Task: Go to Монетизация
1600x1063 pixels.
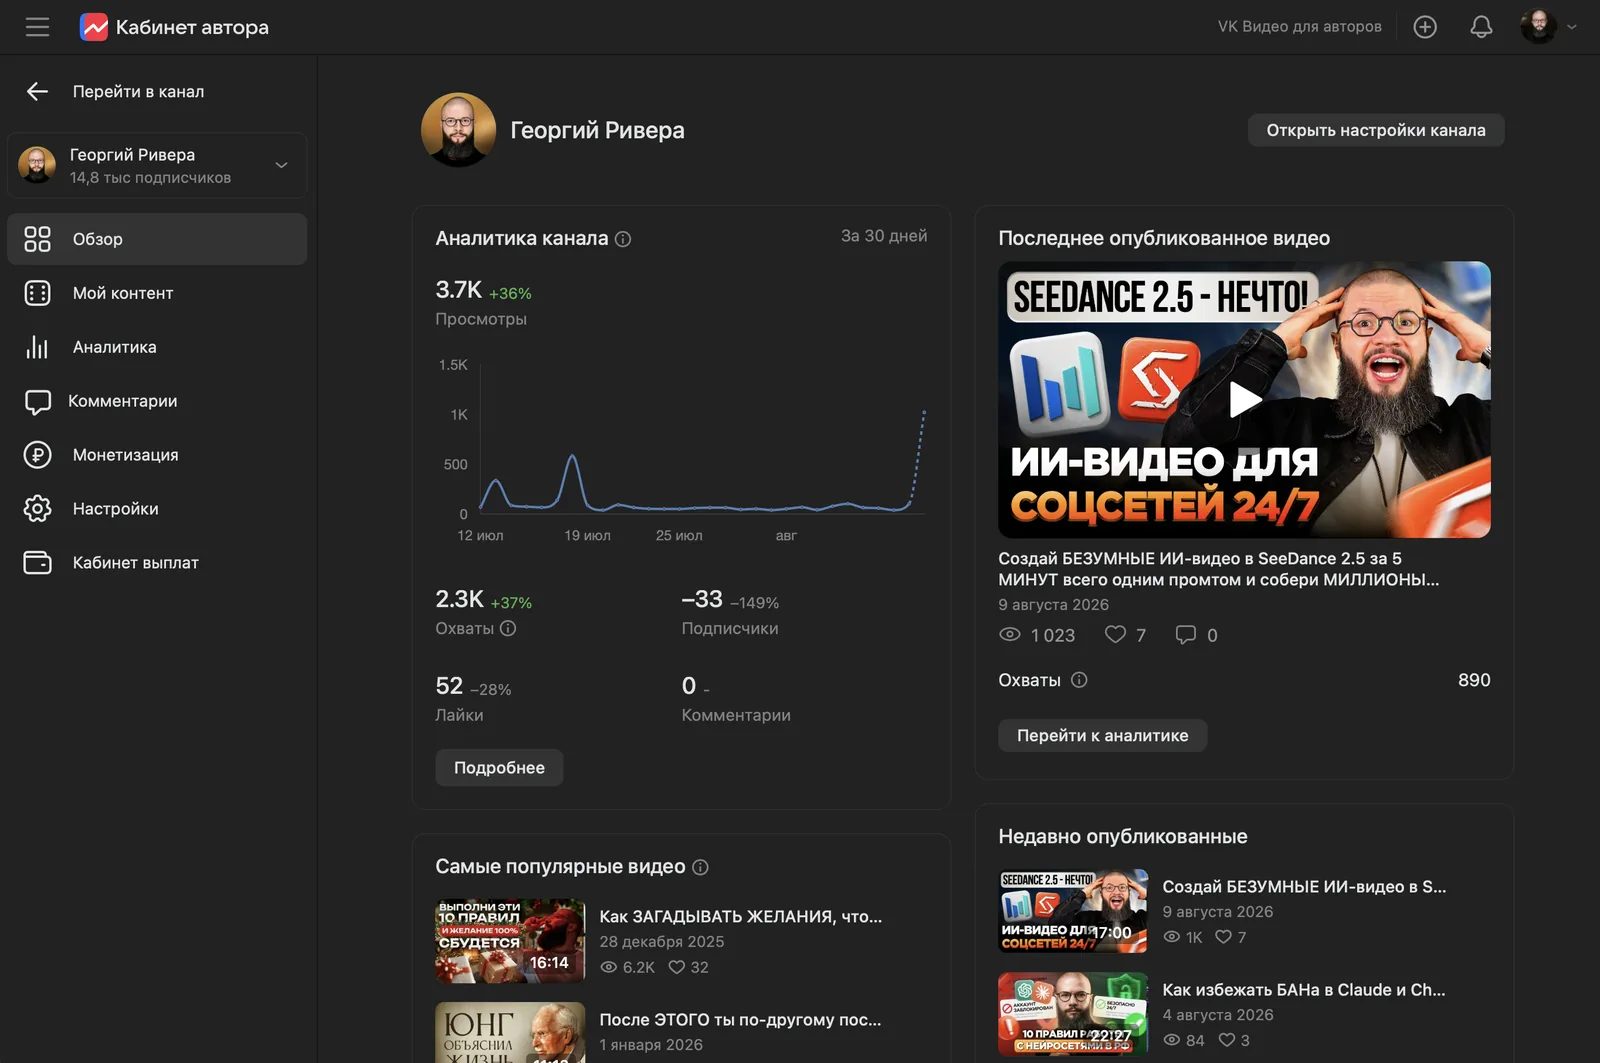Action: click(157, 455)
